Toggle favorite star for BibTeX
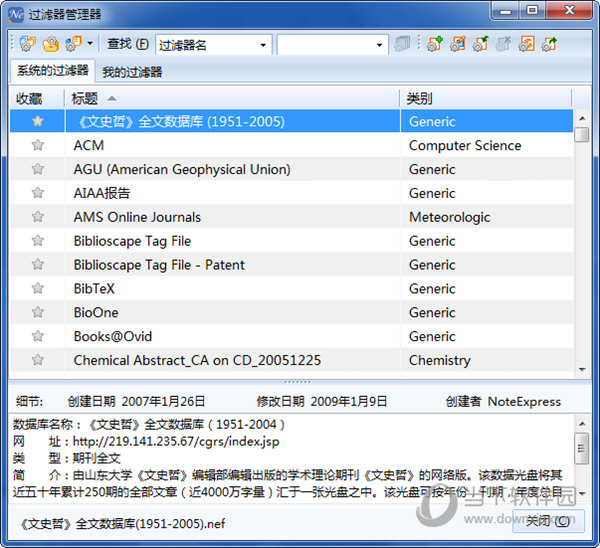 point(38,288)
